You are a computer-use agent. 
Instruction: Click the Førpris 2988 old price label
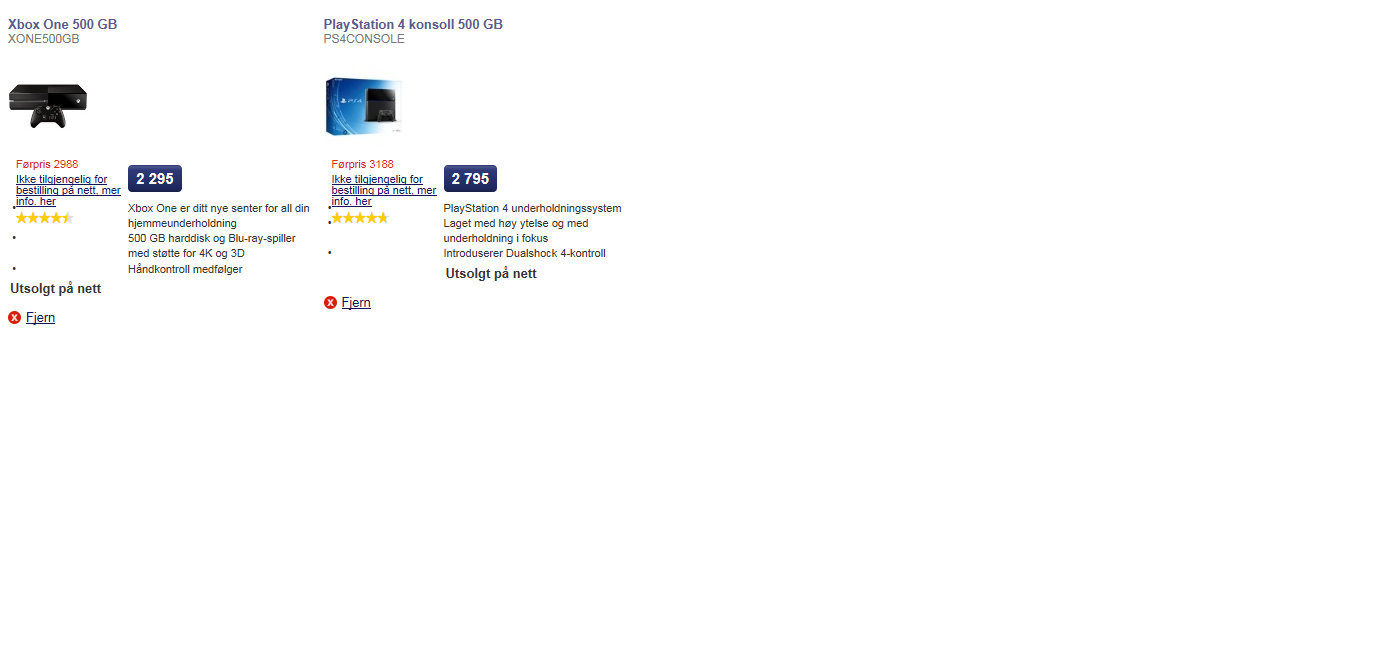pos(47,164)
